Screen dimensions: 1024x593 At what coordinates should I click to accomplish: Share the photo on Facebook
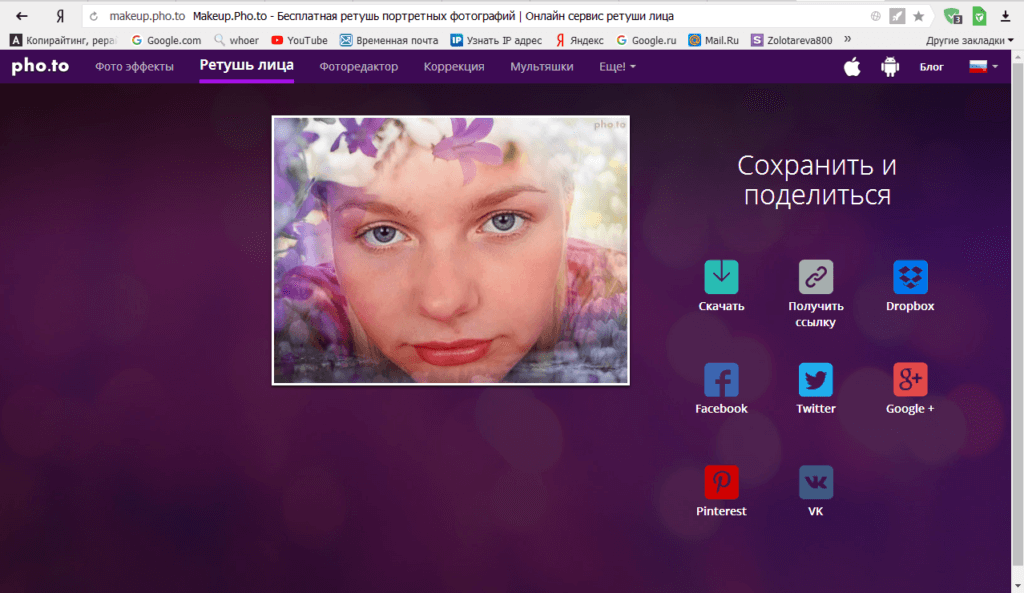coord(721,379)
